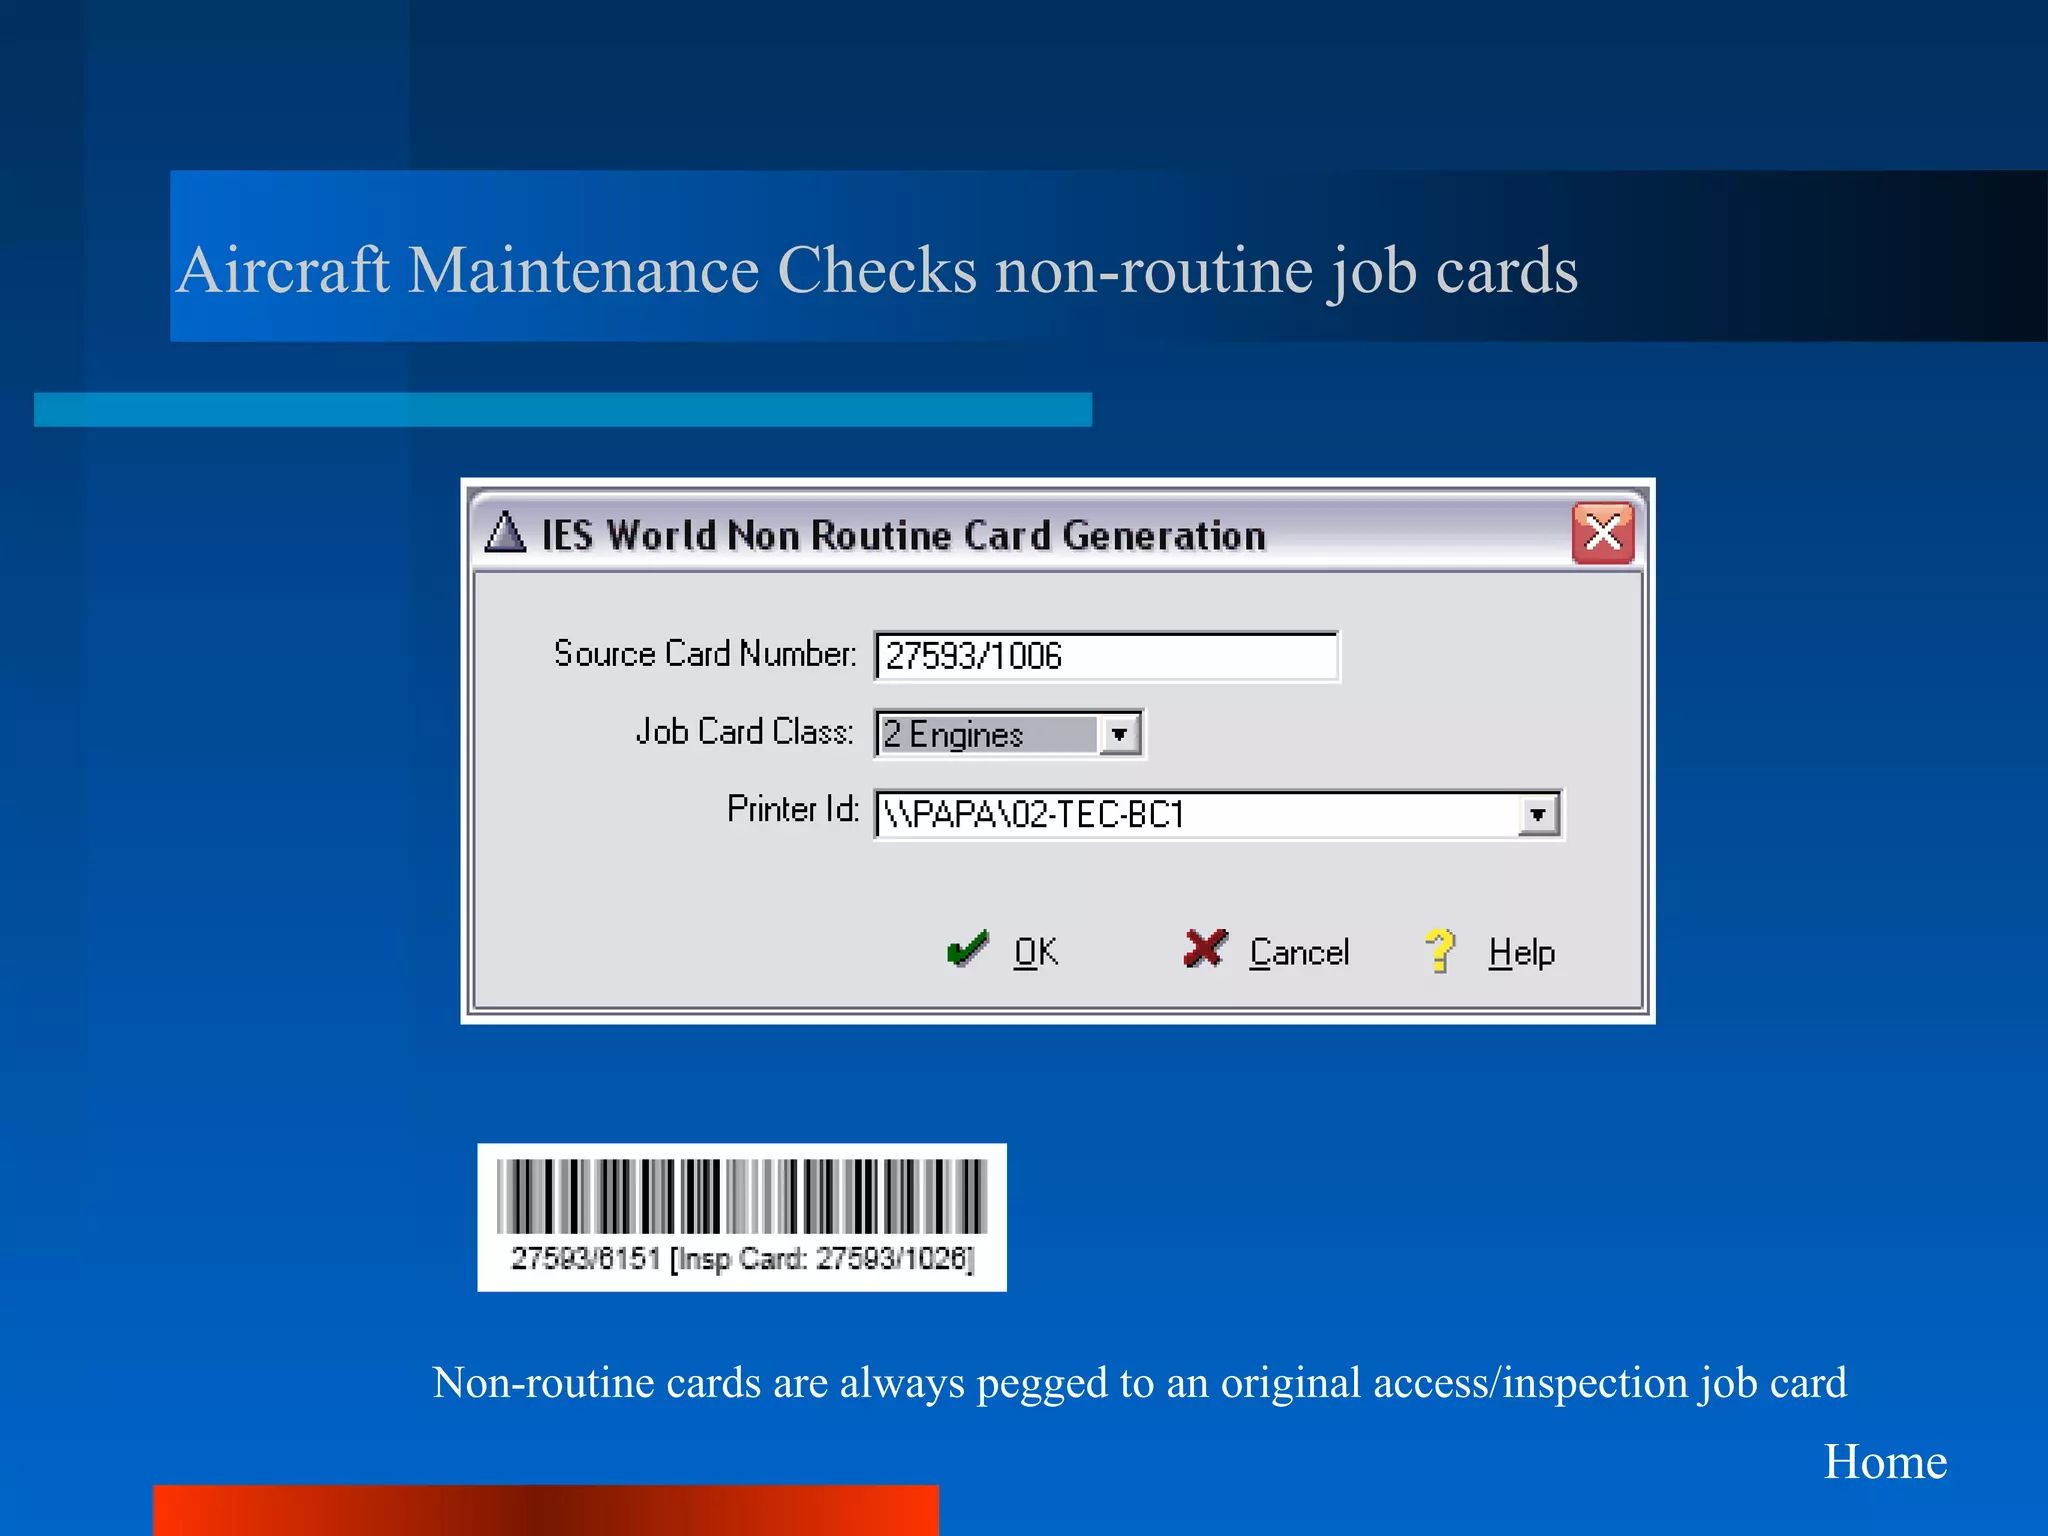Click the '27593/6151 [Insp Card: 27593/1026]' text
This screenshot has height=1536, width=2048.
pos(742,1258)
